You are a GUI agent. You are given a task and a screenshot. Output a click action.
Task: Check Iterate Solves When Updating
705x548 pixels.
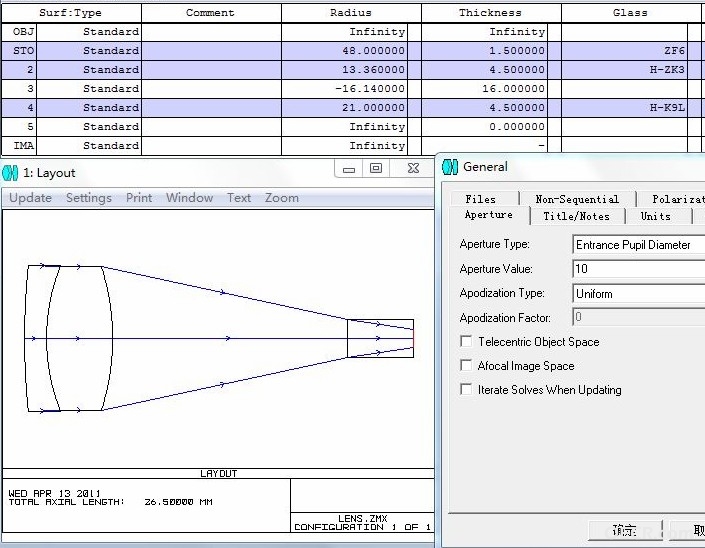pos(466,389)
